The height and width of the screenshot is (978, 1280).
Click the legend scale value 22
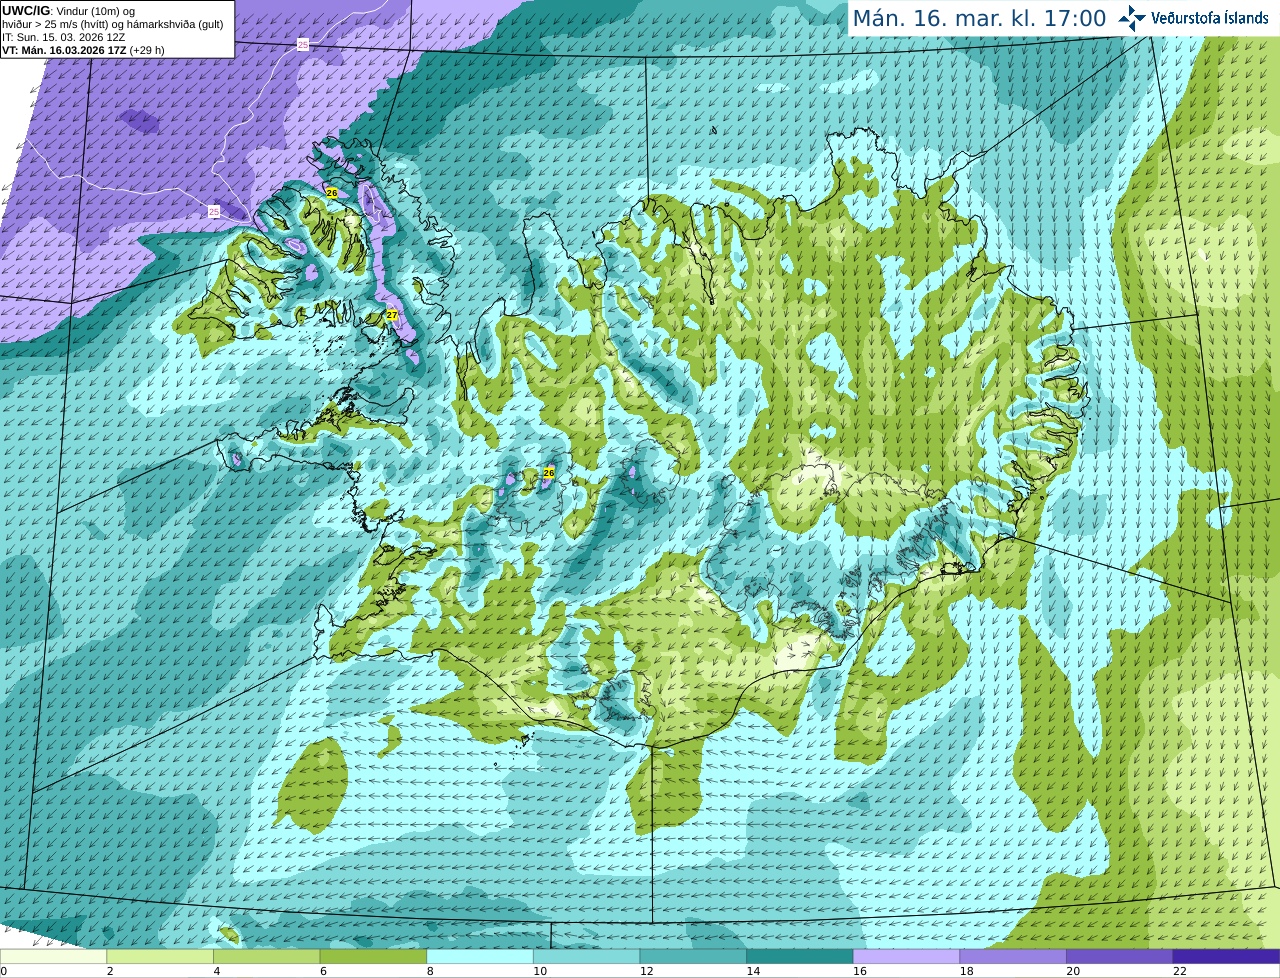[1180, 971]
